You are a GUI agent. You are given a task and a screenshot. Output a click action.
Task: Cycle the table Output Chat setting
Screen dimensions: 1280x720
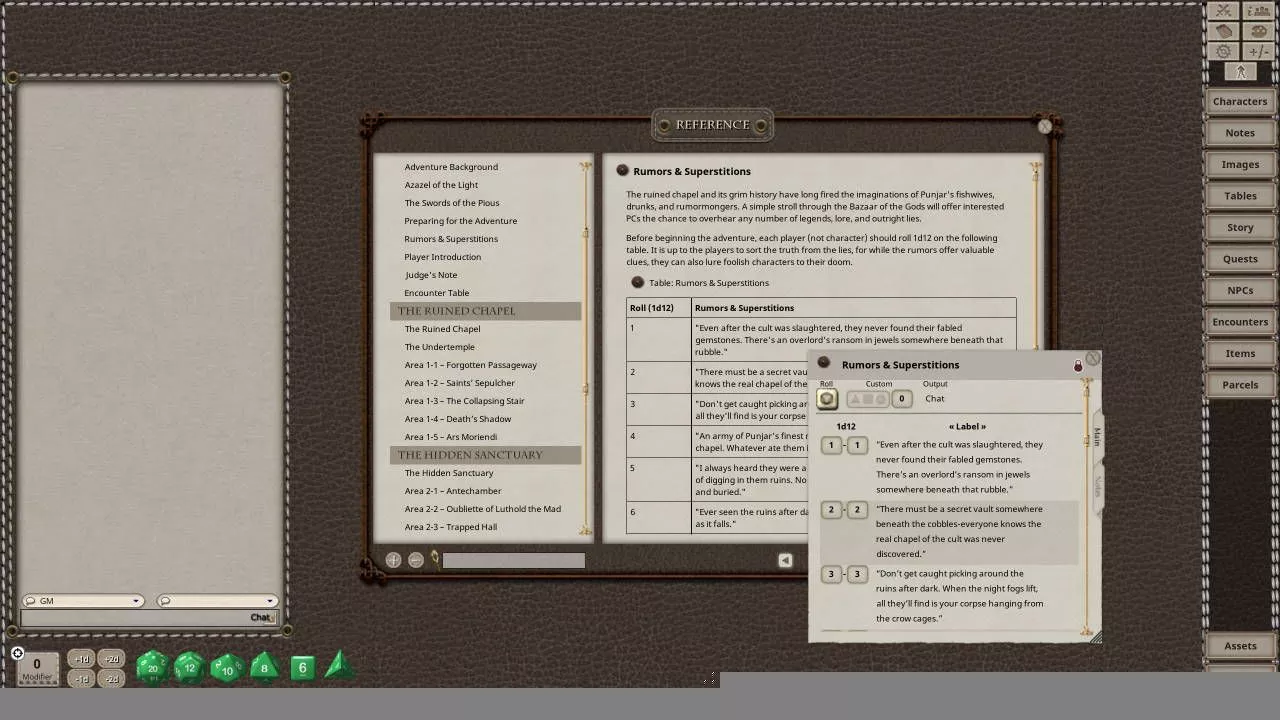934,398
